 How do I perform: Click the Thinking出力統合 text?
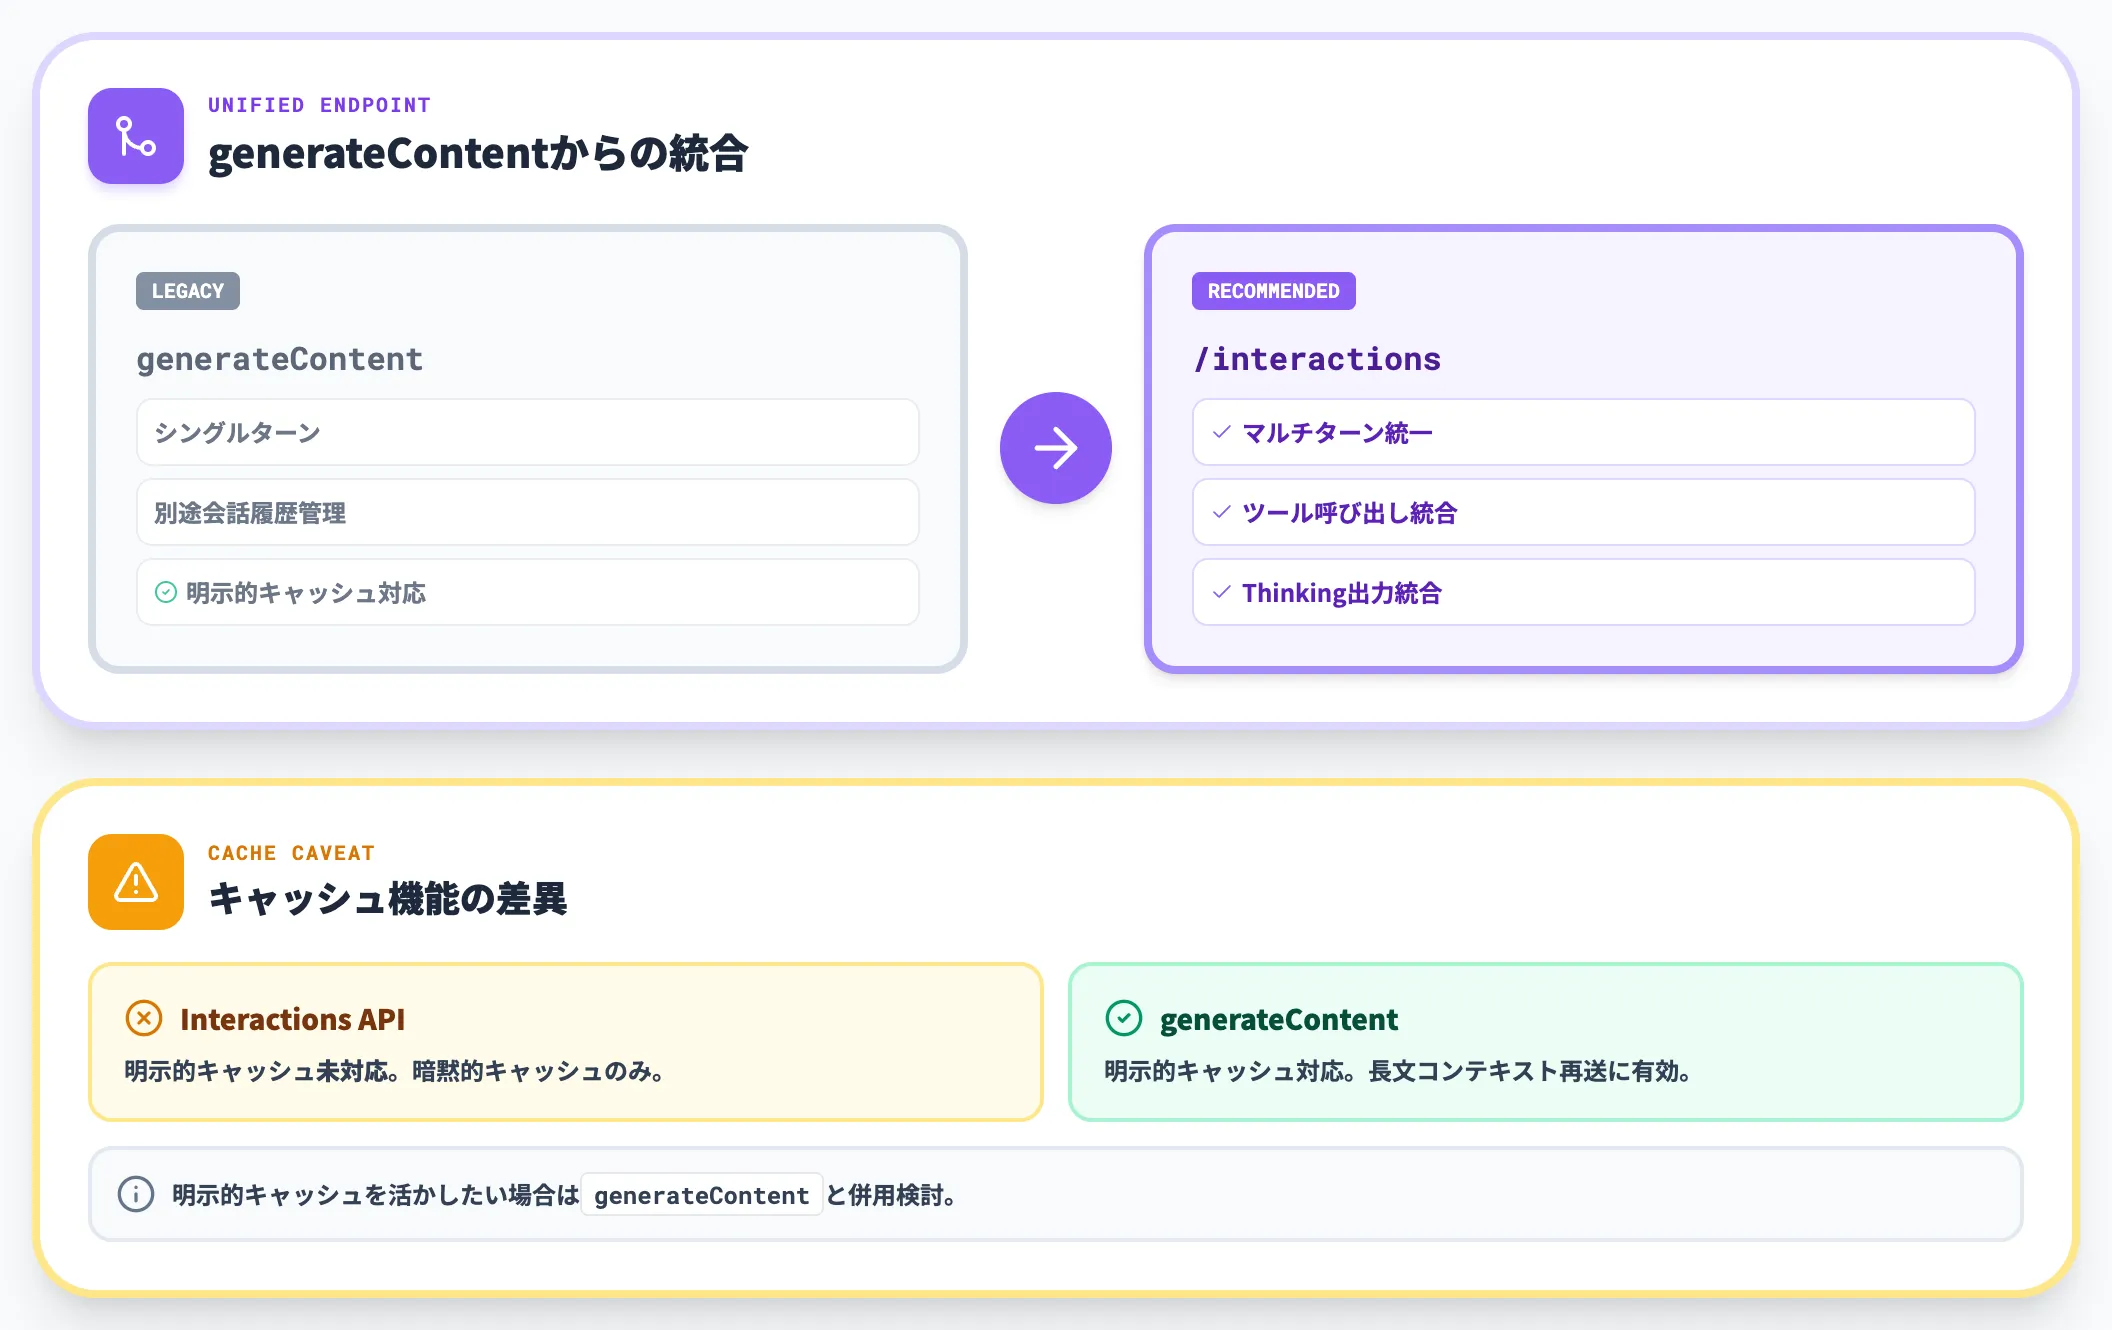click(1342, 593)
